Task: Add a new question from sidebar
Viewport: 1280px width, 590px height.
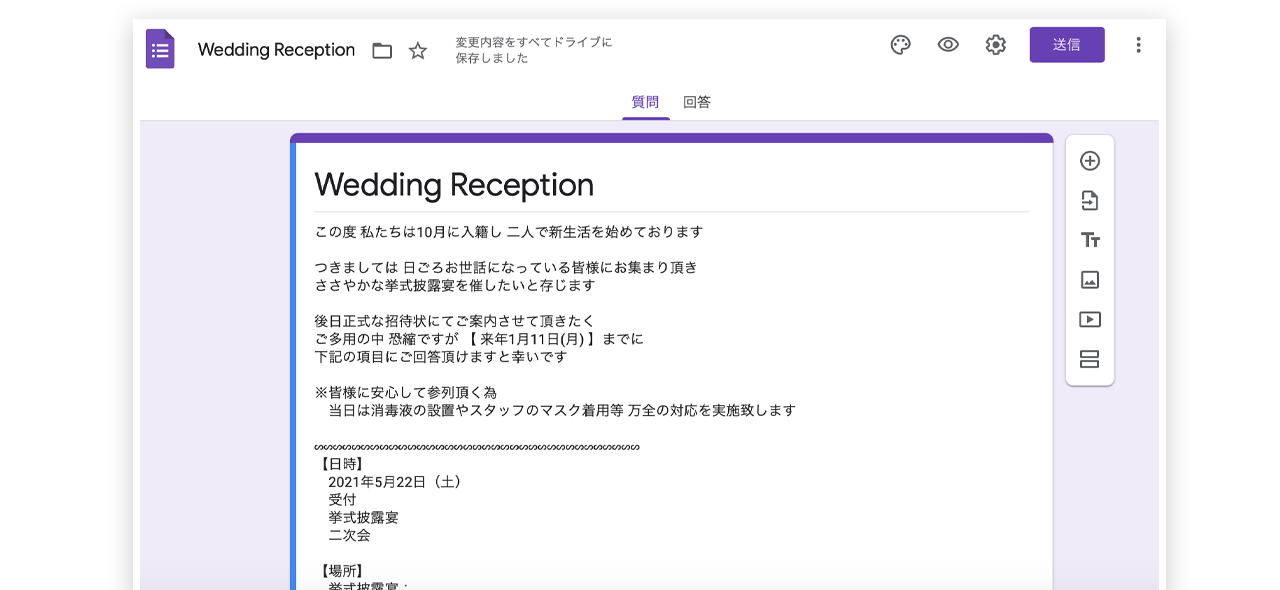Action: tap(1090, 161)
